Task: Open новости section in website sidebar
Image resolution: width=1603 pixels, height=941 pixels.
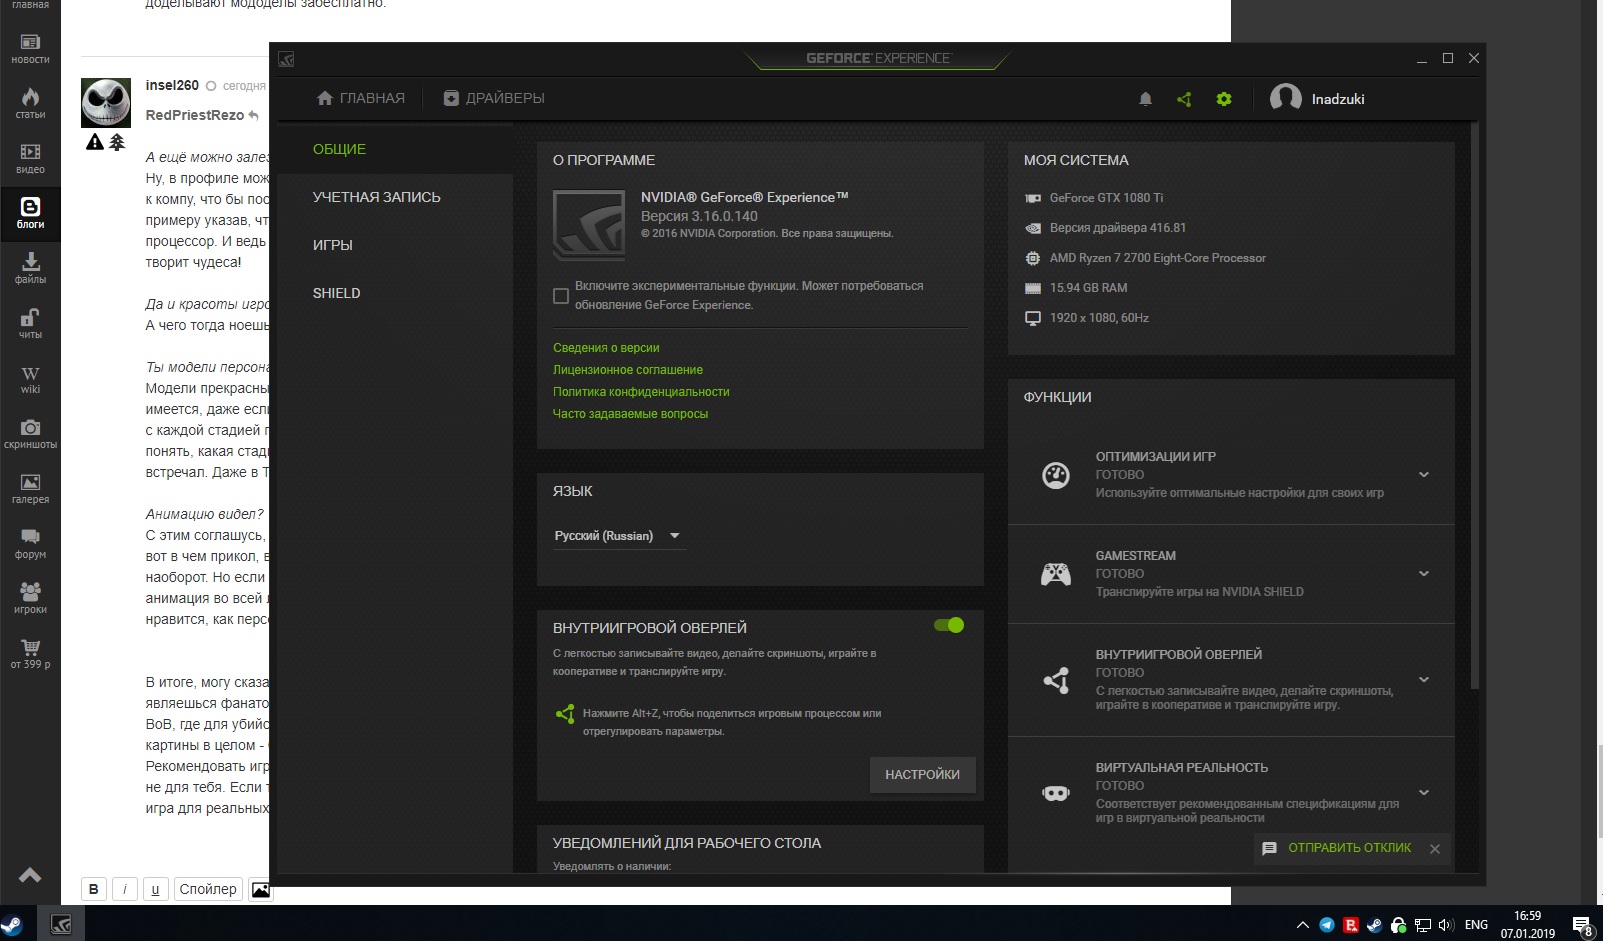Action: 30,48
